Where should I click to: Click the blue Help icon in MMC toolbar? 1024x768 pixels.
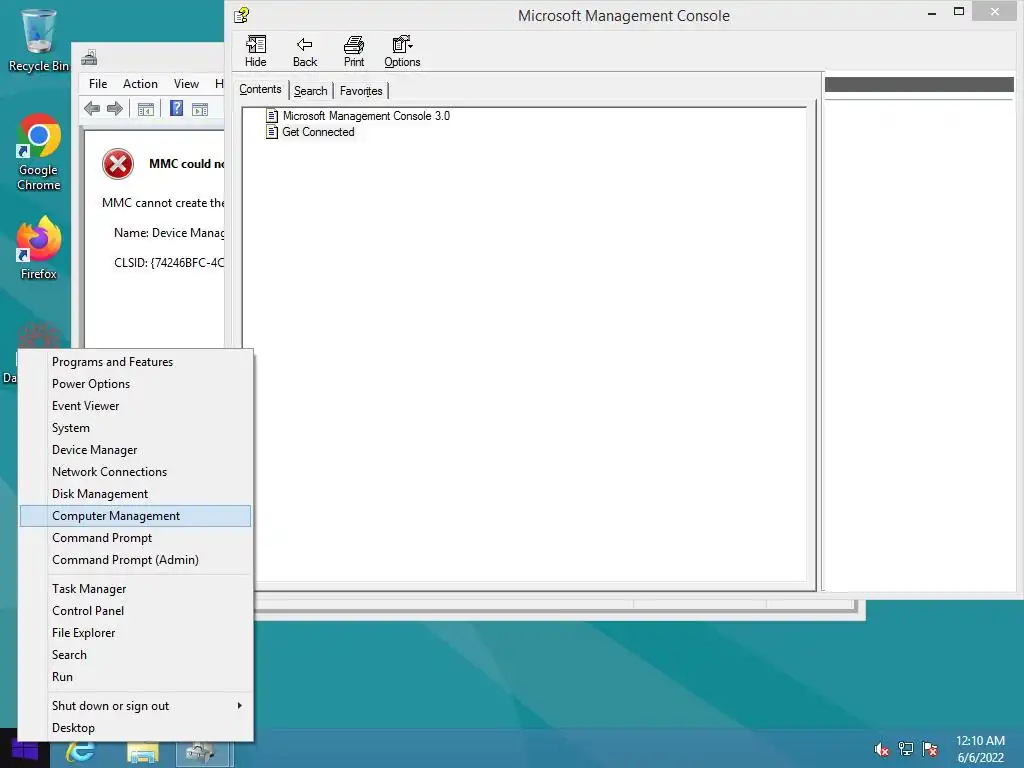[176, 108]
